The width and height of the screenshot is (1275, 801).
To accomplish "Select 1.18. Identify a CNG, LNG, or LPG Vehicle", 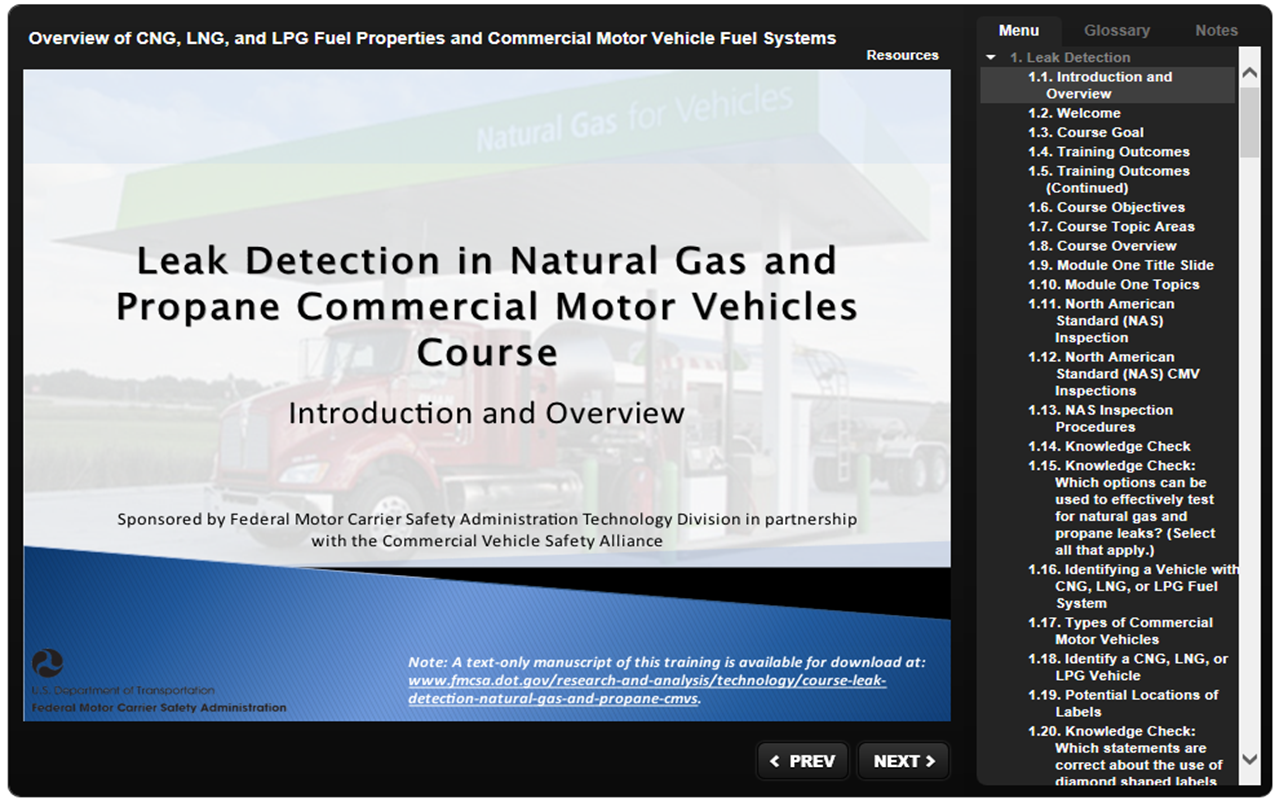I will (x=1128, y=667).
